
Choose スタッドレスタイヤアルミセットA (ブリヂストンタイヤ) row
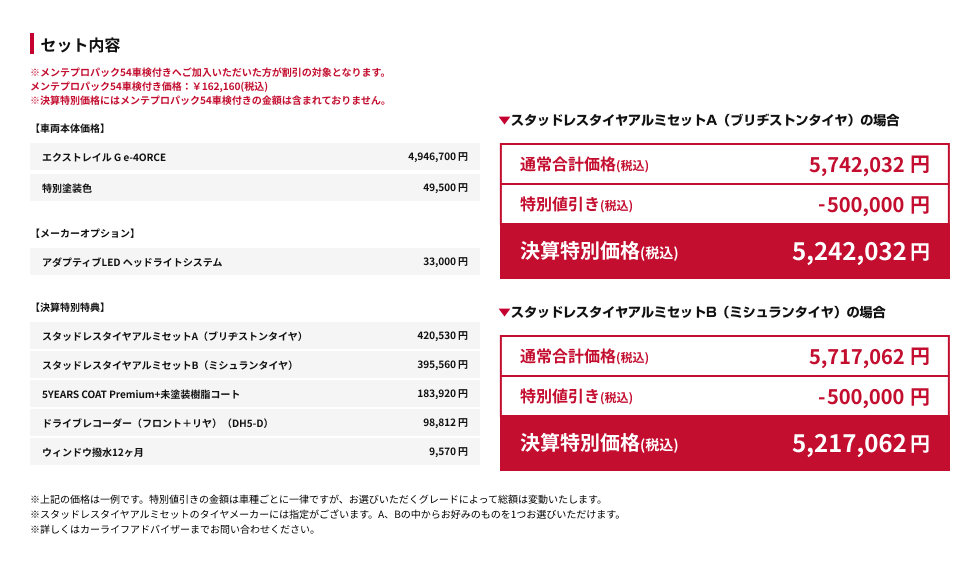click(x=255, y=335)
